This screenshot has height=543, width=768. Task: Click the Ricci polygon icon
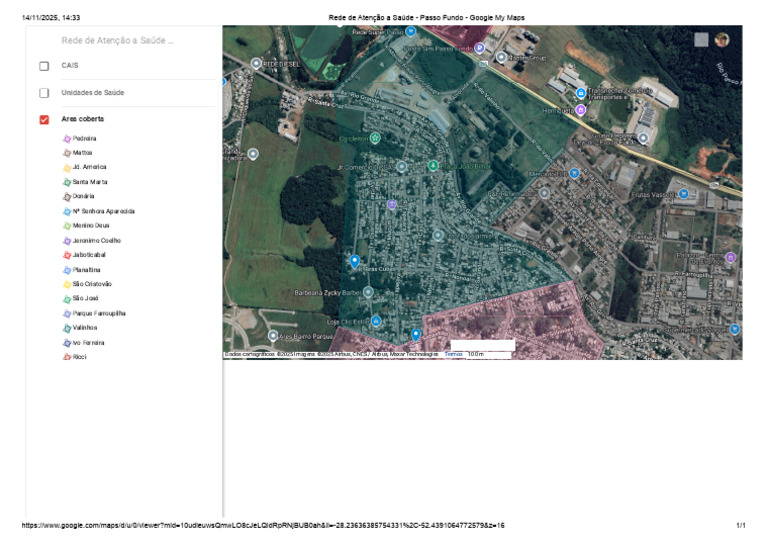point(67,357)
